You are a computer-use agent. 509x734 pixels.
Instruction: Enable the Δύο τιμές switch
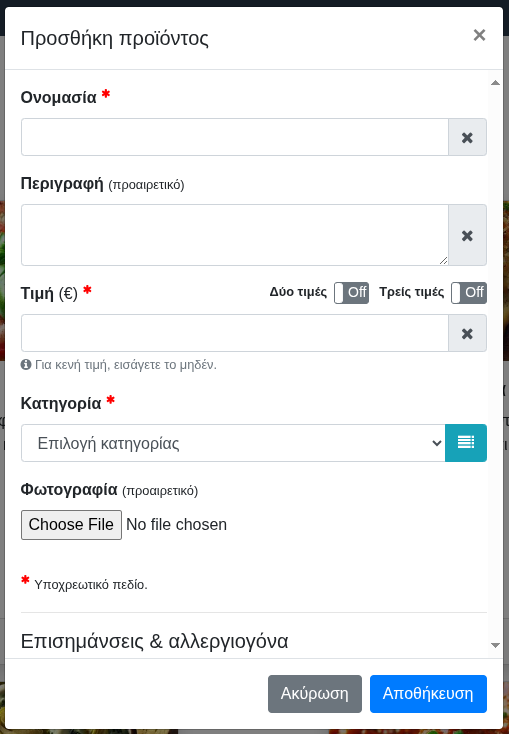[351, 293]
